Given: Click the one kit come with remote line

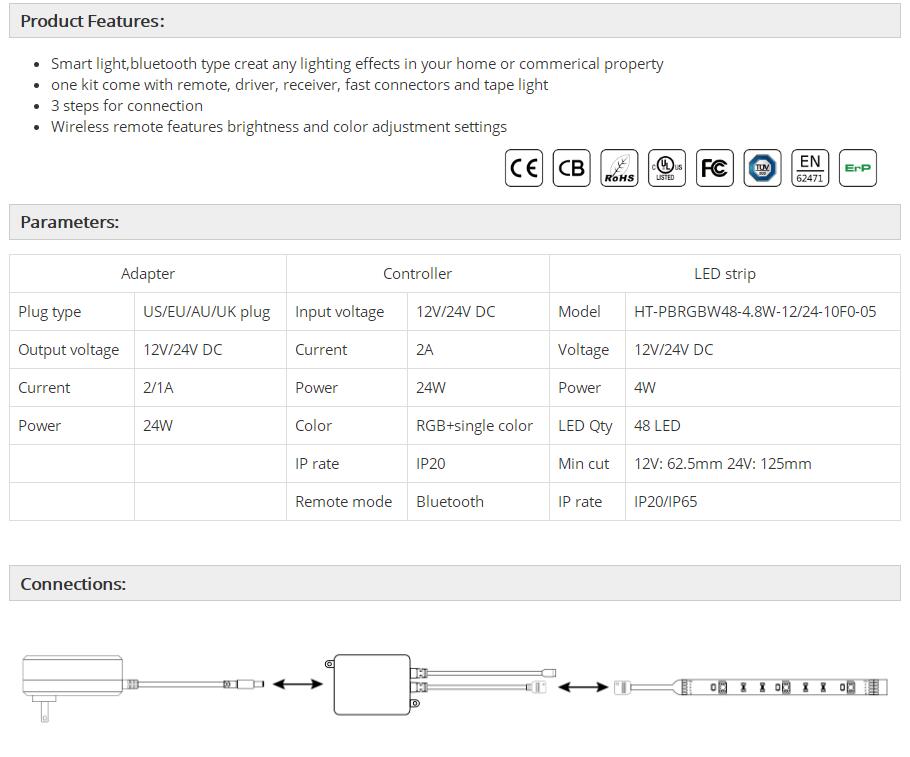Looking at the screenshot, I should point(299,85).
